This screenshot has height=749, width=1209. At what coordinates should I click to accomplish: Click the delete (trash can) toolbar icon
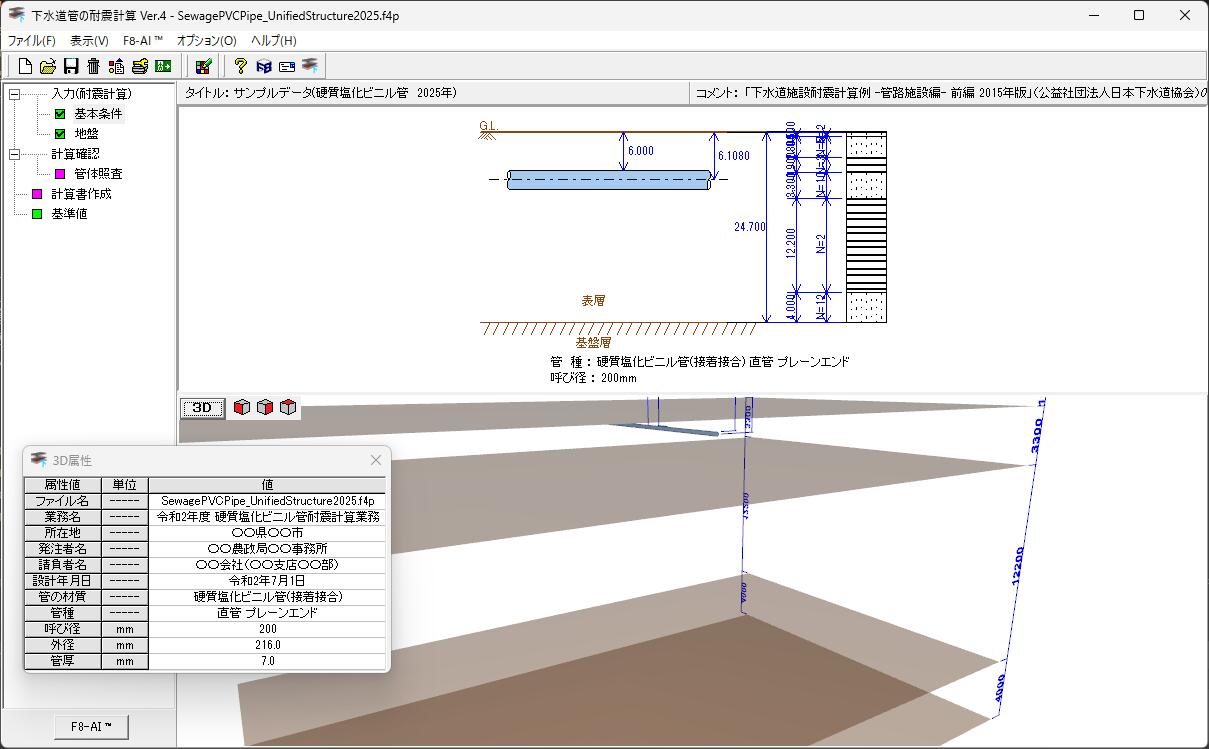tap(92, 65)
